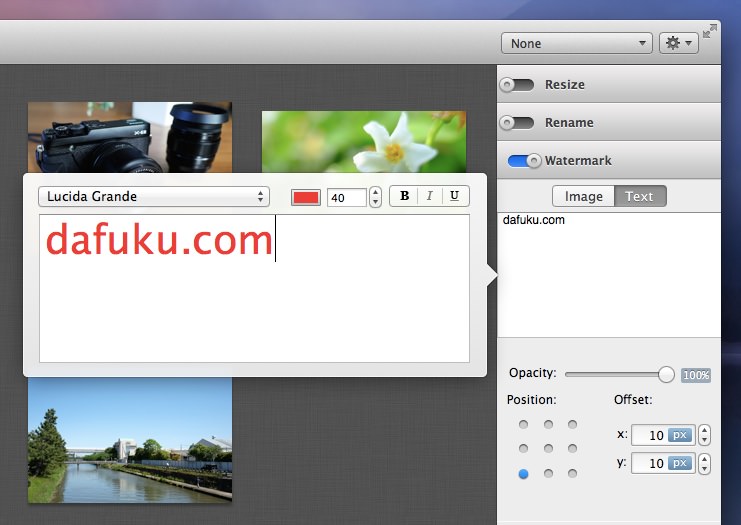
Task: Toggle bold formatting button
Action: [404, 196]
